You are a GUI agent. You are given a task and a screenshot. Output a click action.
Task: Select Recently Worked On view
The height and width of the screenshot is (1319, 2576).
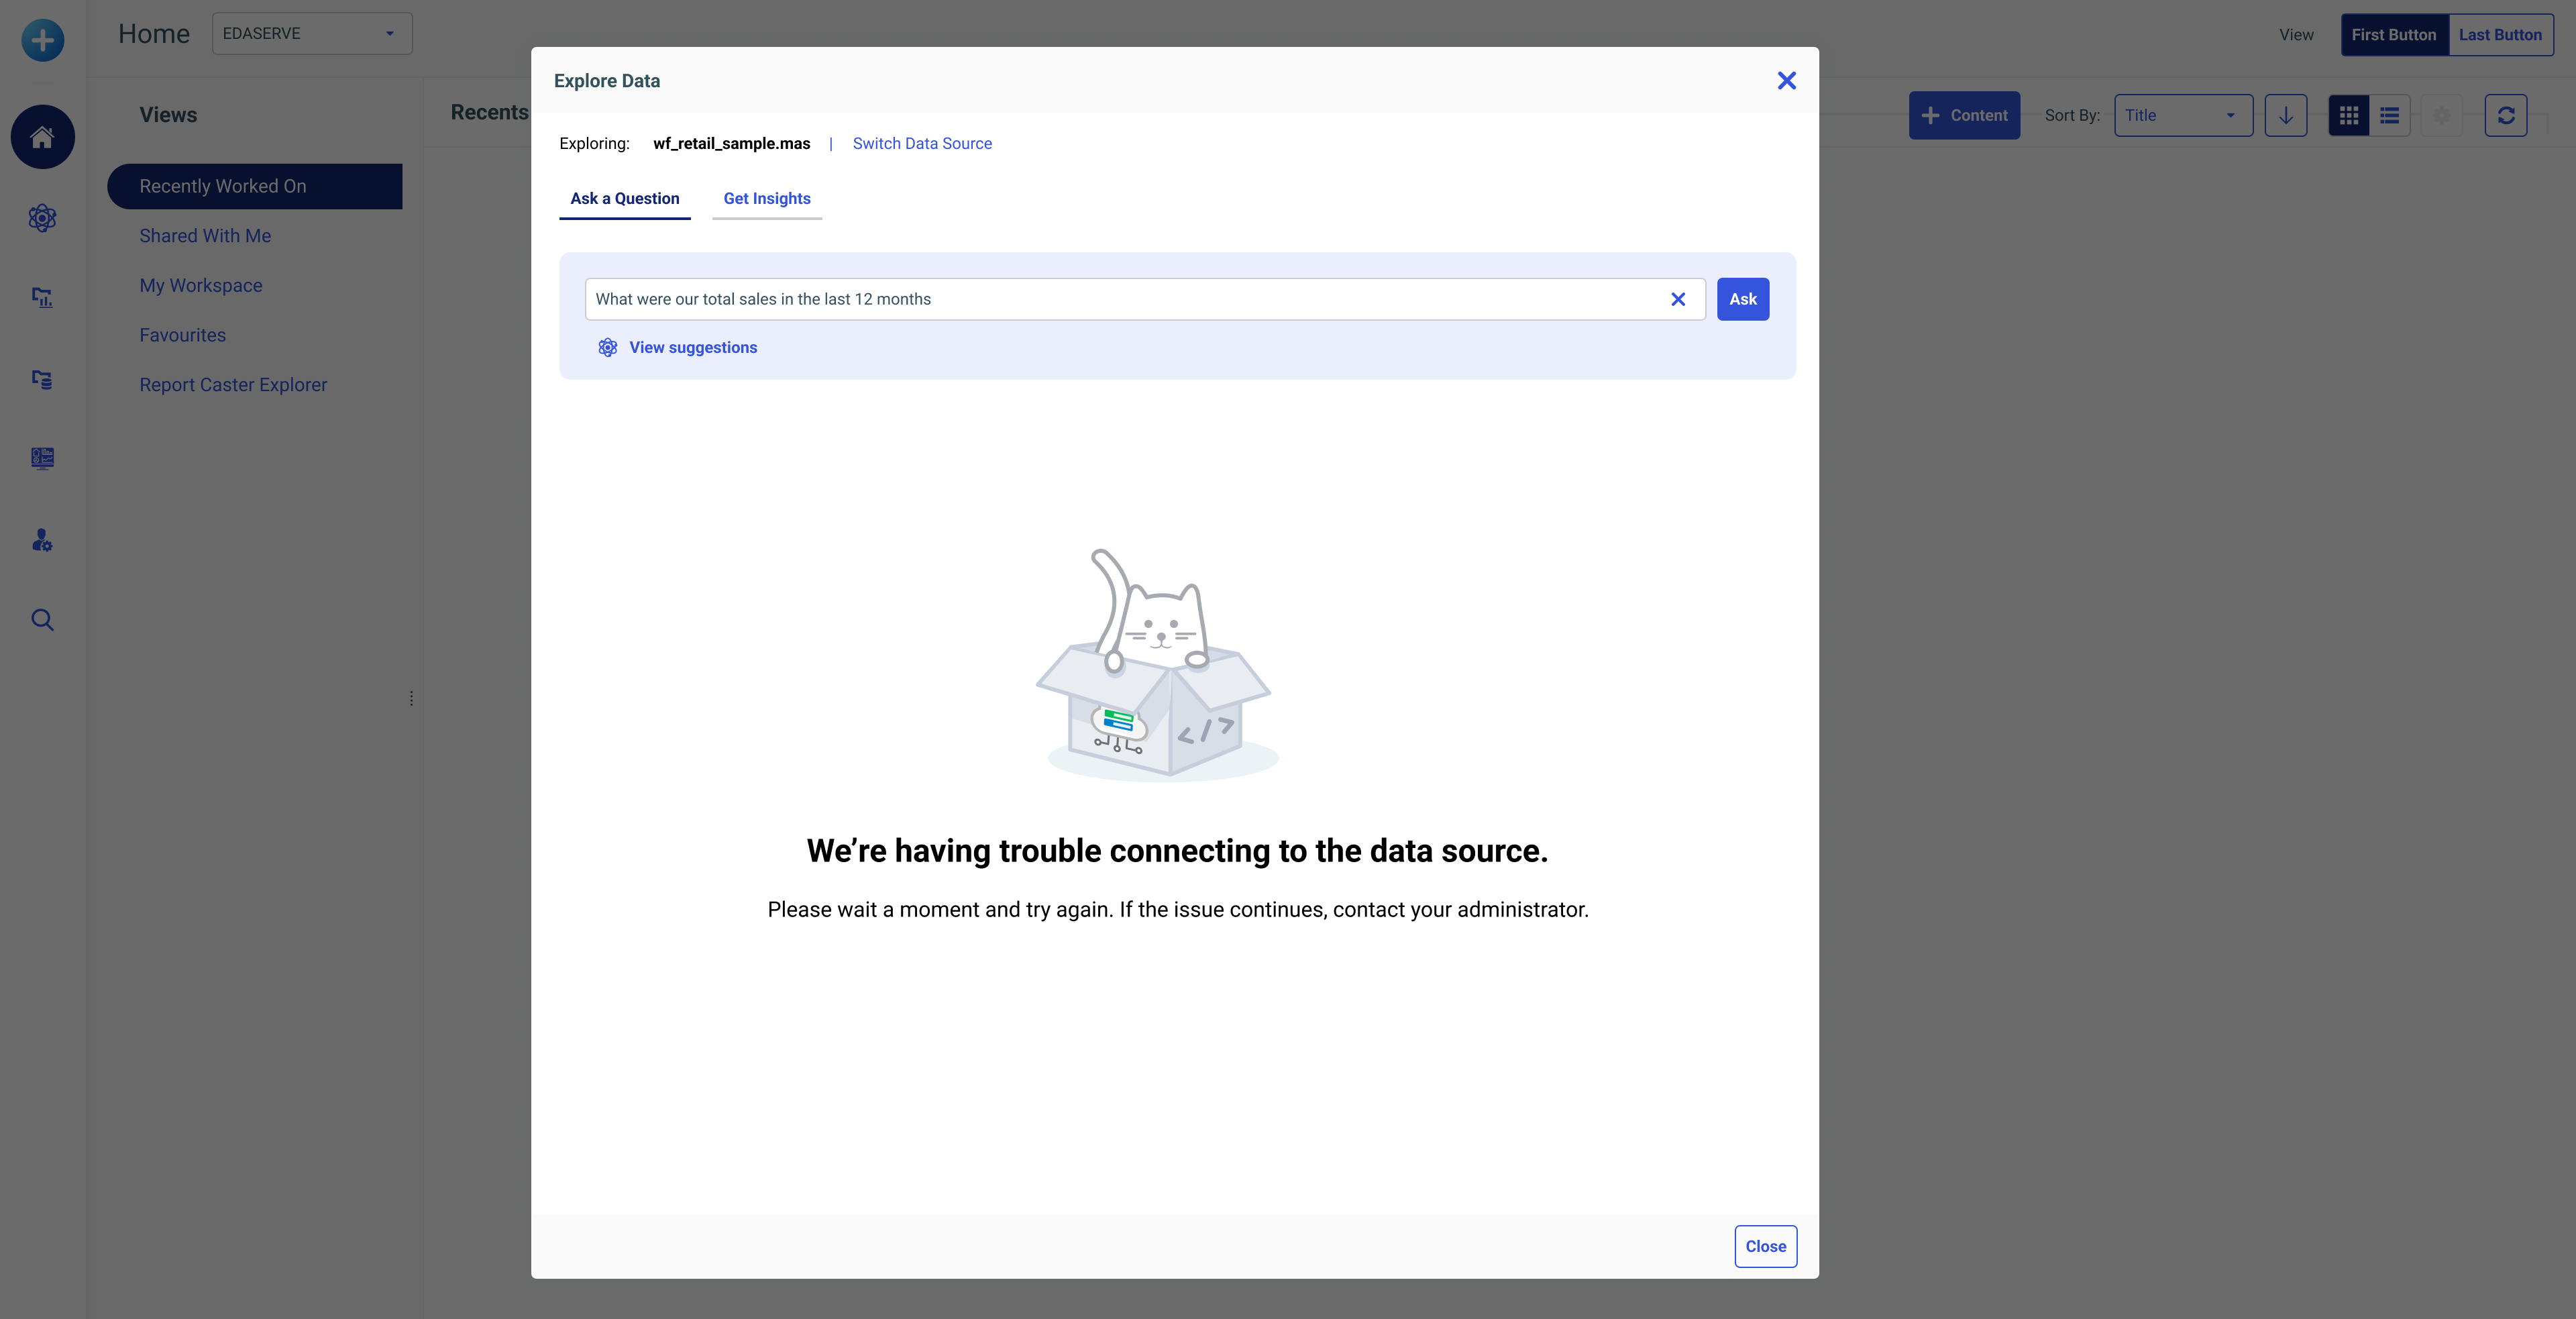coord(255,186)
